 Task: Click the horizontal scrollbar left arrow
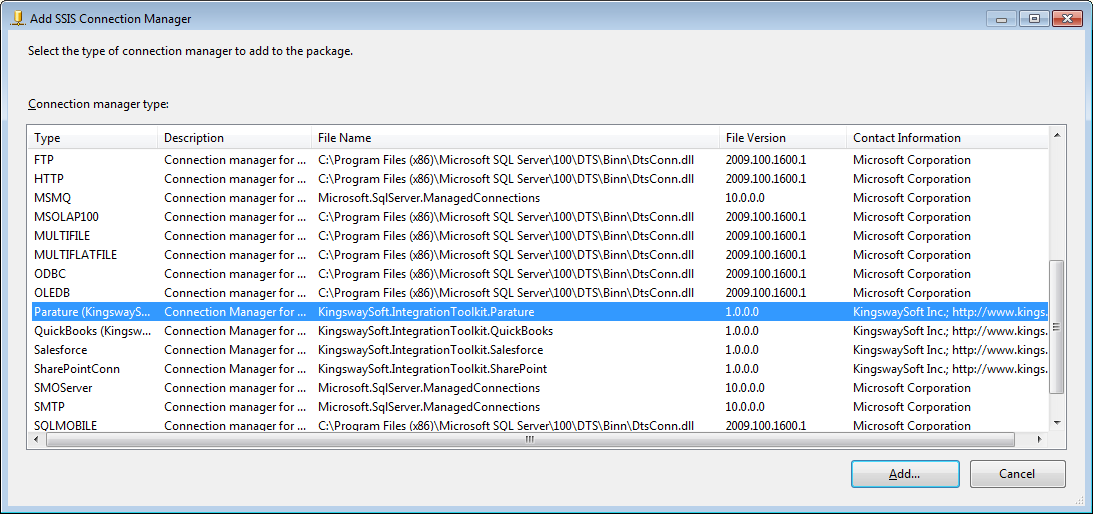(36, 439)
